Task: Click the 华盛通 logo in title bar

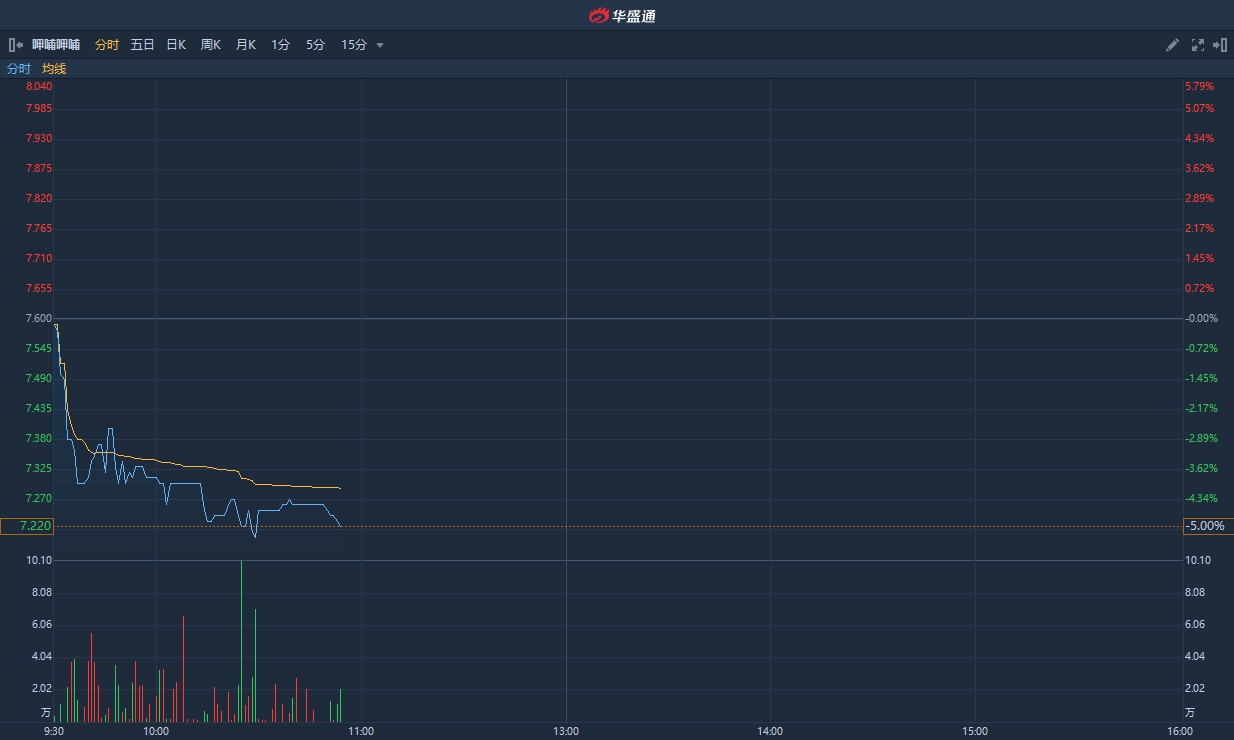Action: pos(622,15)
